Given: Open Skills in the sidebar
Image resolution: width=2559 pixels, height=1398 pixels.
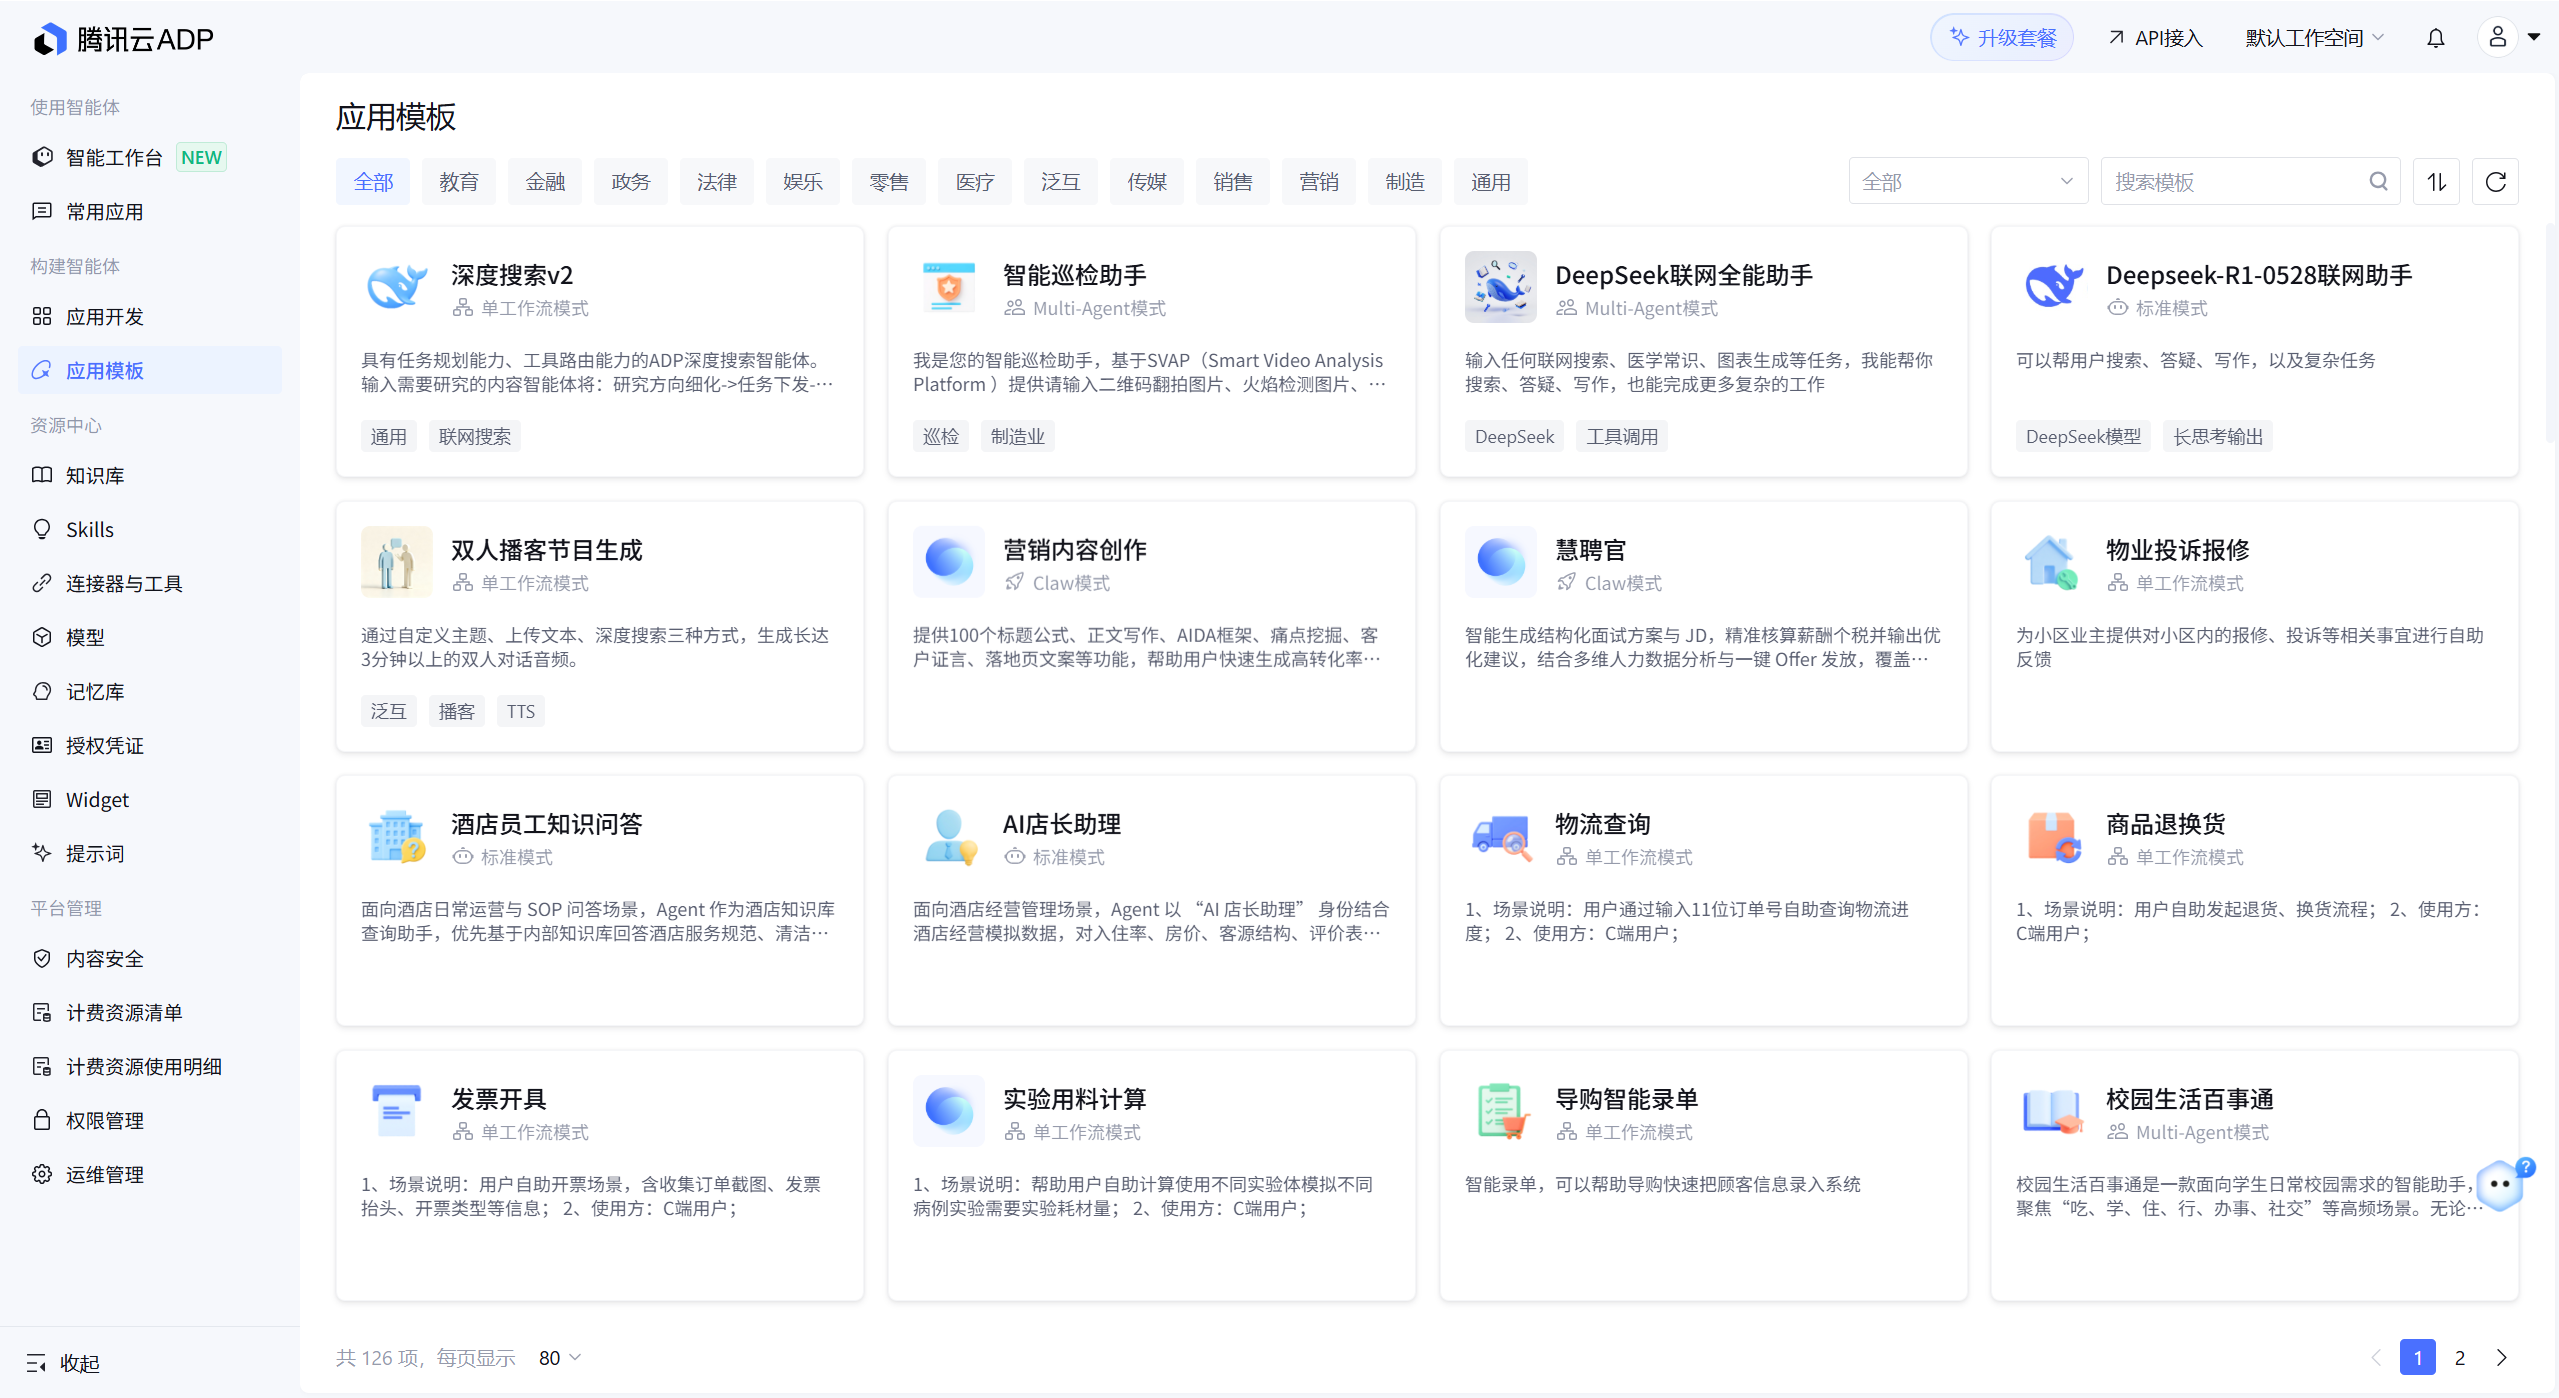Looking at the screenshot, I should (x=150, y=529).
